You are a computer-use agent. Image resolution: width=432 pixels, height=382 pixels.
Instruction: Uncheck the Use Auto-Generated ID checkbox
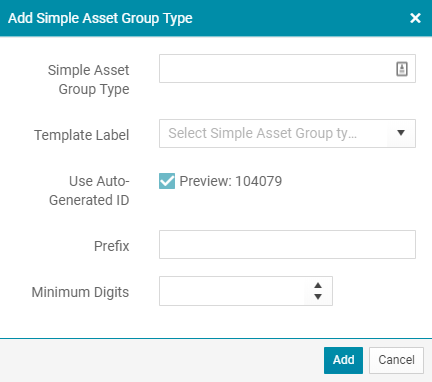167,181
